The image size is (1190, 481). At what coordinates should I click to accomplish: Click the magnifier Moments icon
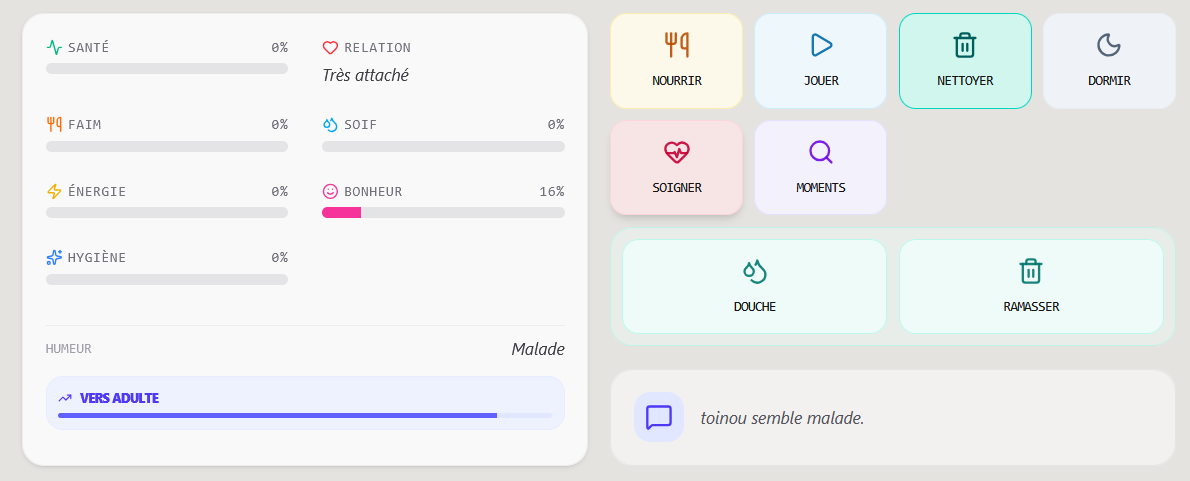(821, 152)
